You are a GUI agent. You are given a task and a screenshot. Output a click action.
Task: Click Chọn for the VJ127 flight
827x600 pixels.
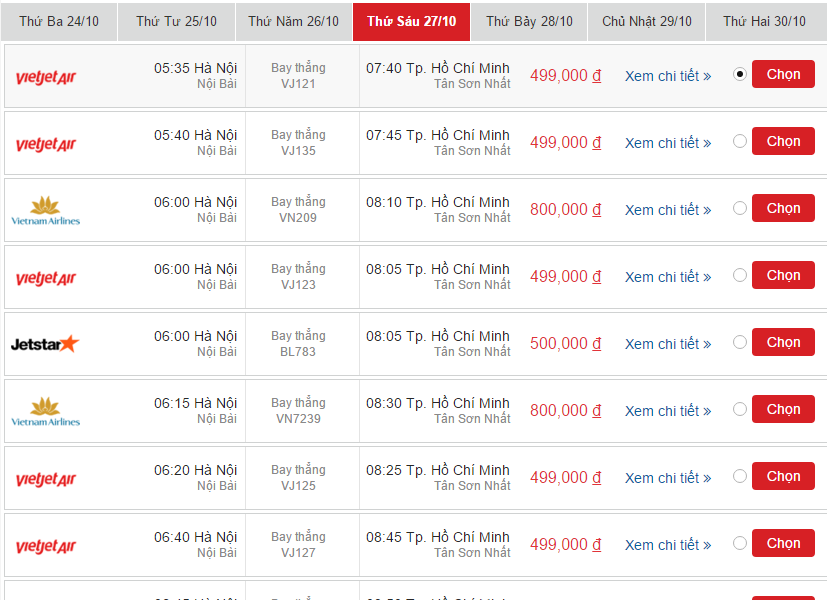pyautogui.click(x=783, y=543)
